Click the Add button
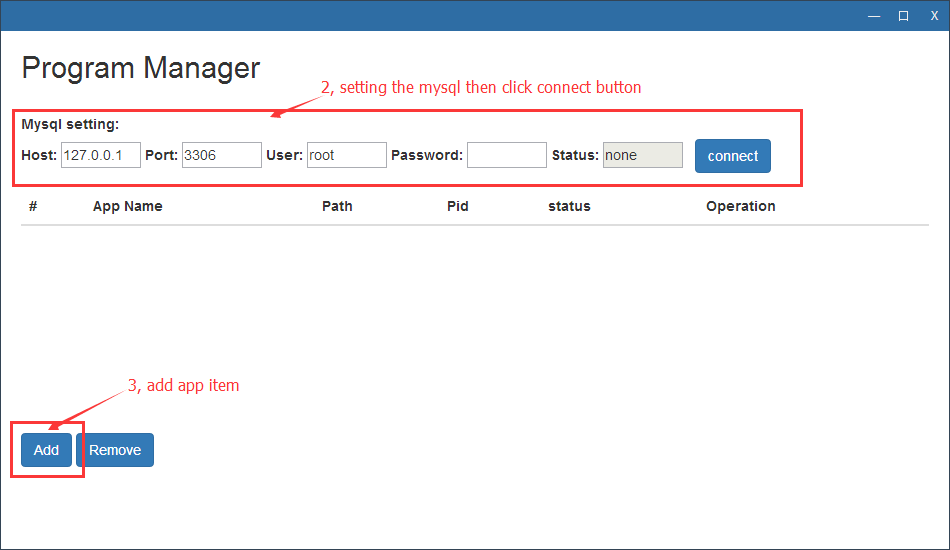This screenshot has height=550, width=950. (x=46, y=450)
